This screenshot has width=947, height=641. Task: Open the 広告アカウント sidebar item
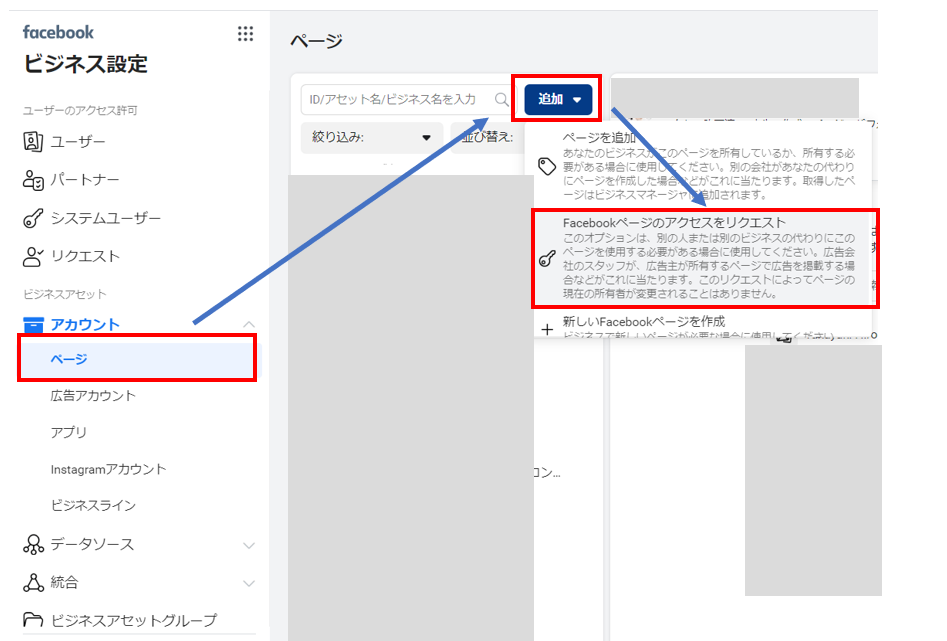[x=93, y=396]
